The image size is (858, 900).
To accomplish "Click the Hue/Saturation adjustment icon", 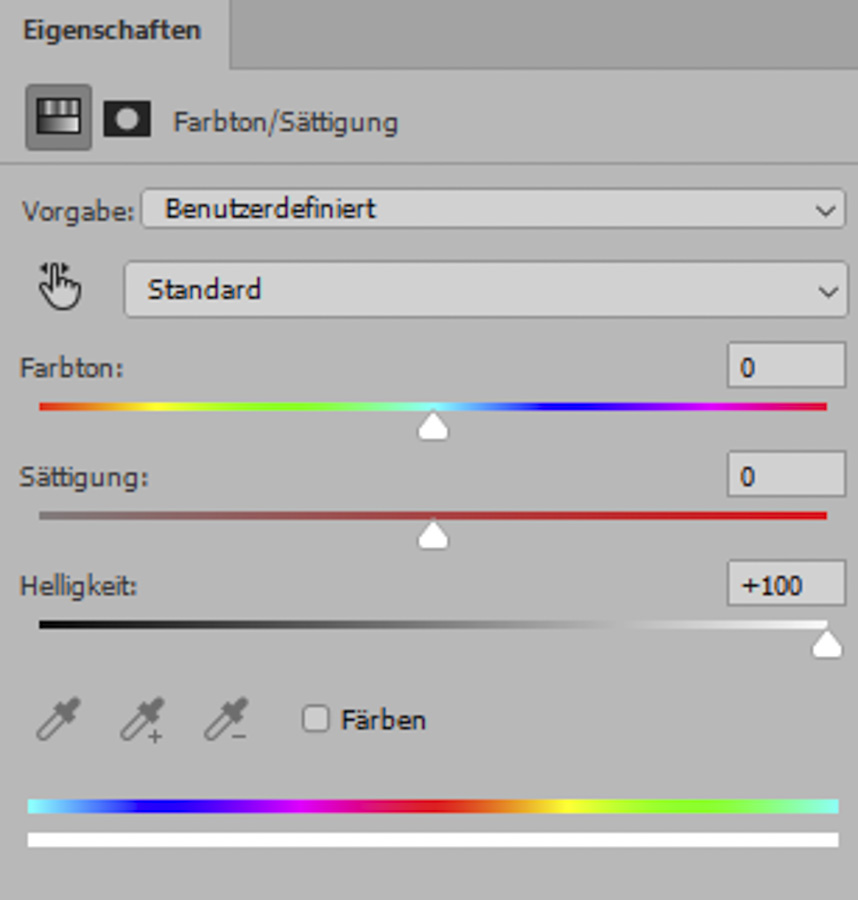I will pos(58,119).
